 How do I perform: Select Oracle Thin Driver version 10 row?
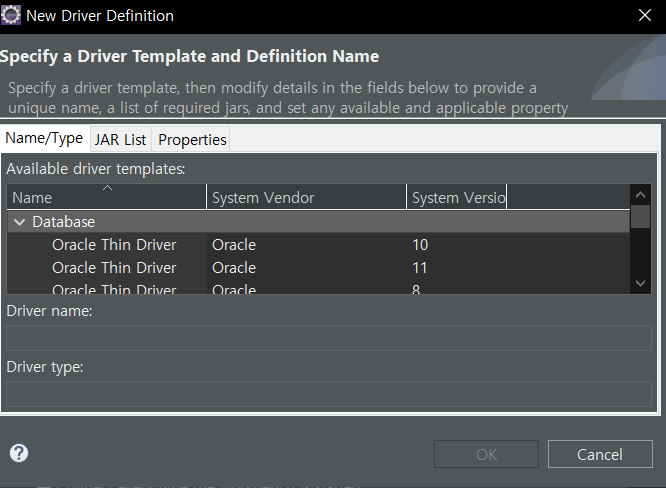coord(318,245)
